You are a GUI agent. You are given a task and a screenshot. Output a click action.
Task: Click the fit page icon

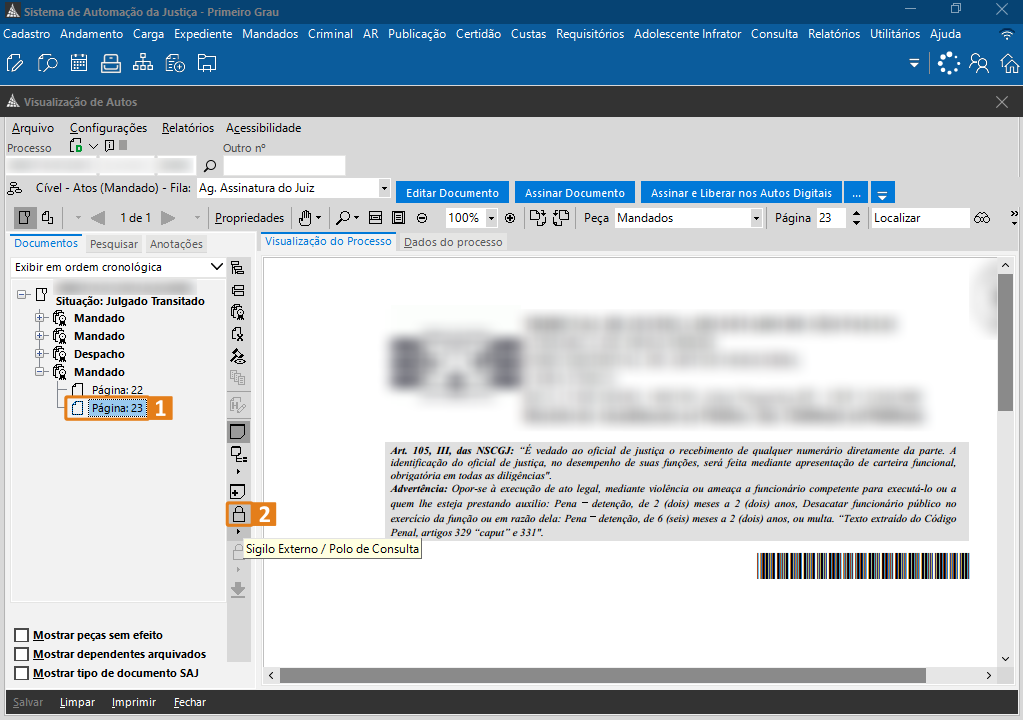(399, 218)
